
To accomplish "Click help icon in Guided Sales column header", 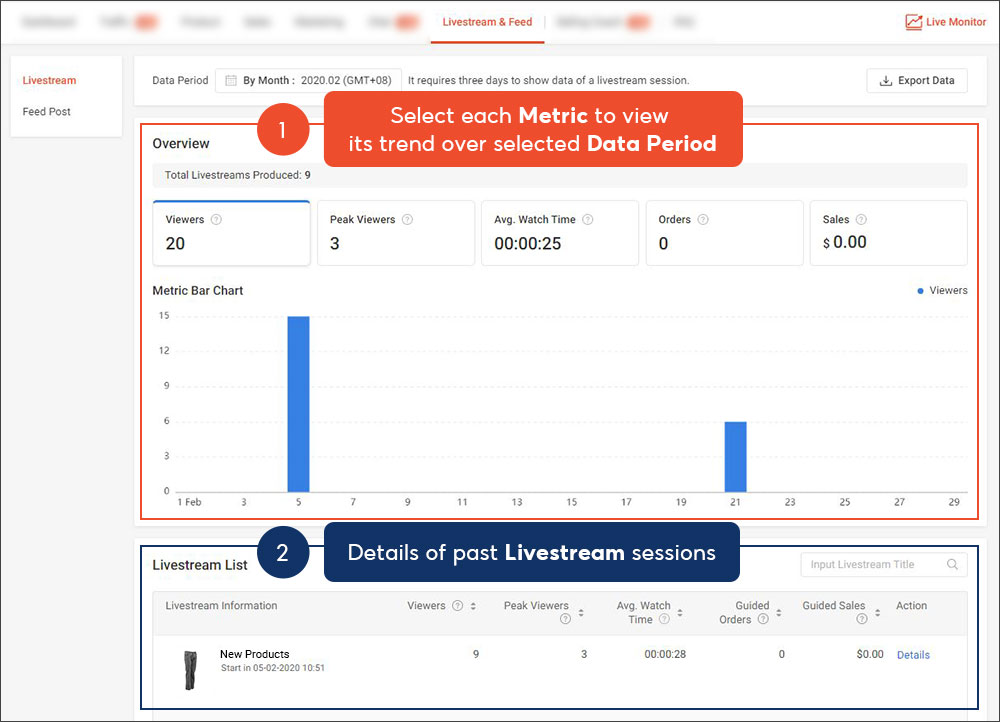I will point(862,619).
